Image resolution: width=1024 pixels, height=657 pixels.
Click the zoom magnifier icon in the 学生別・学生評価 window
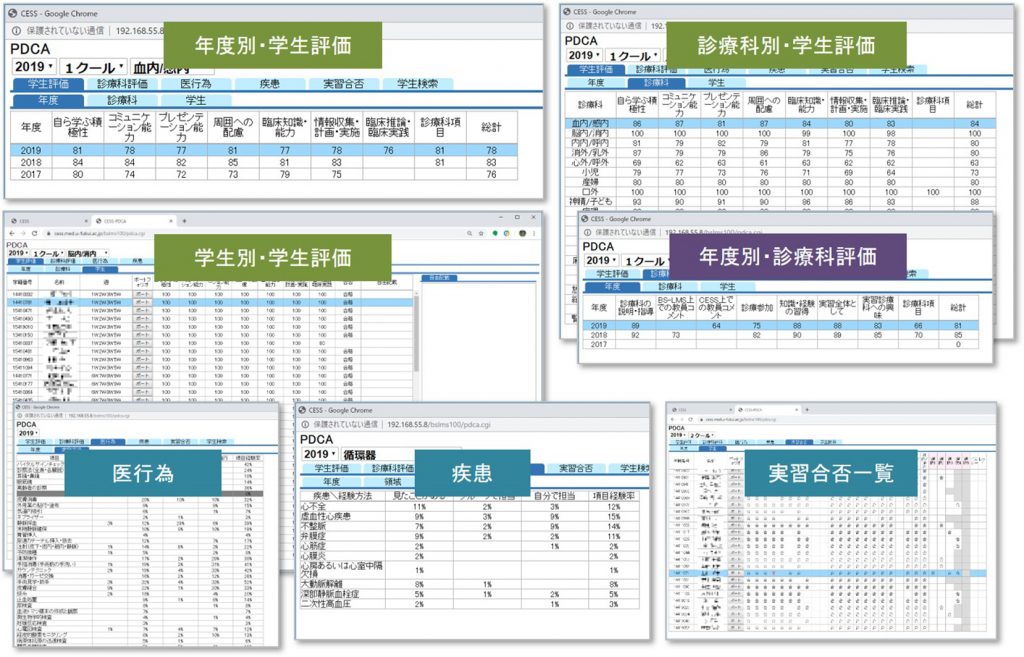pos(469,233)
